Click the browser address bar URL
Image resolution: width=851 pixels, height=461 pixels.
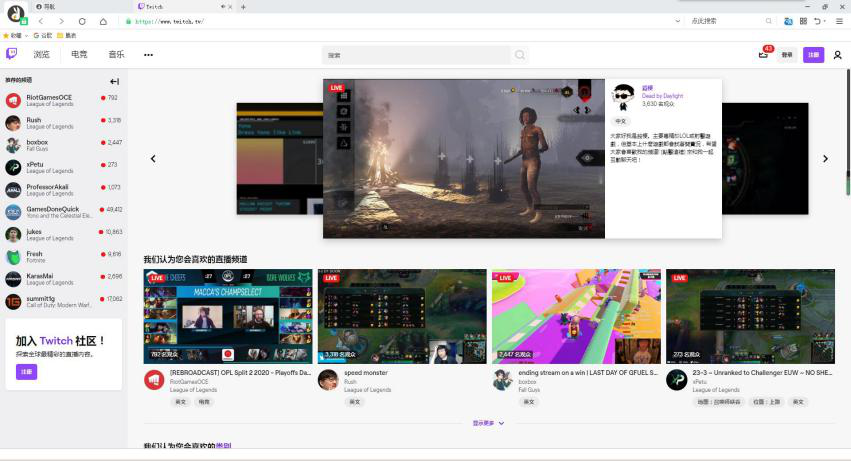[x=169, y=21]
